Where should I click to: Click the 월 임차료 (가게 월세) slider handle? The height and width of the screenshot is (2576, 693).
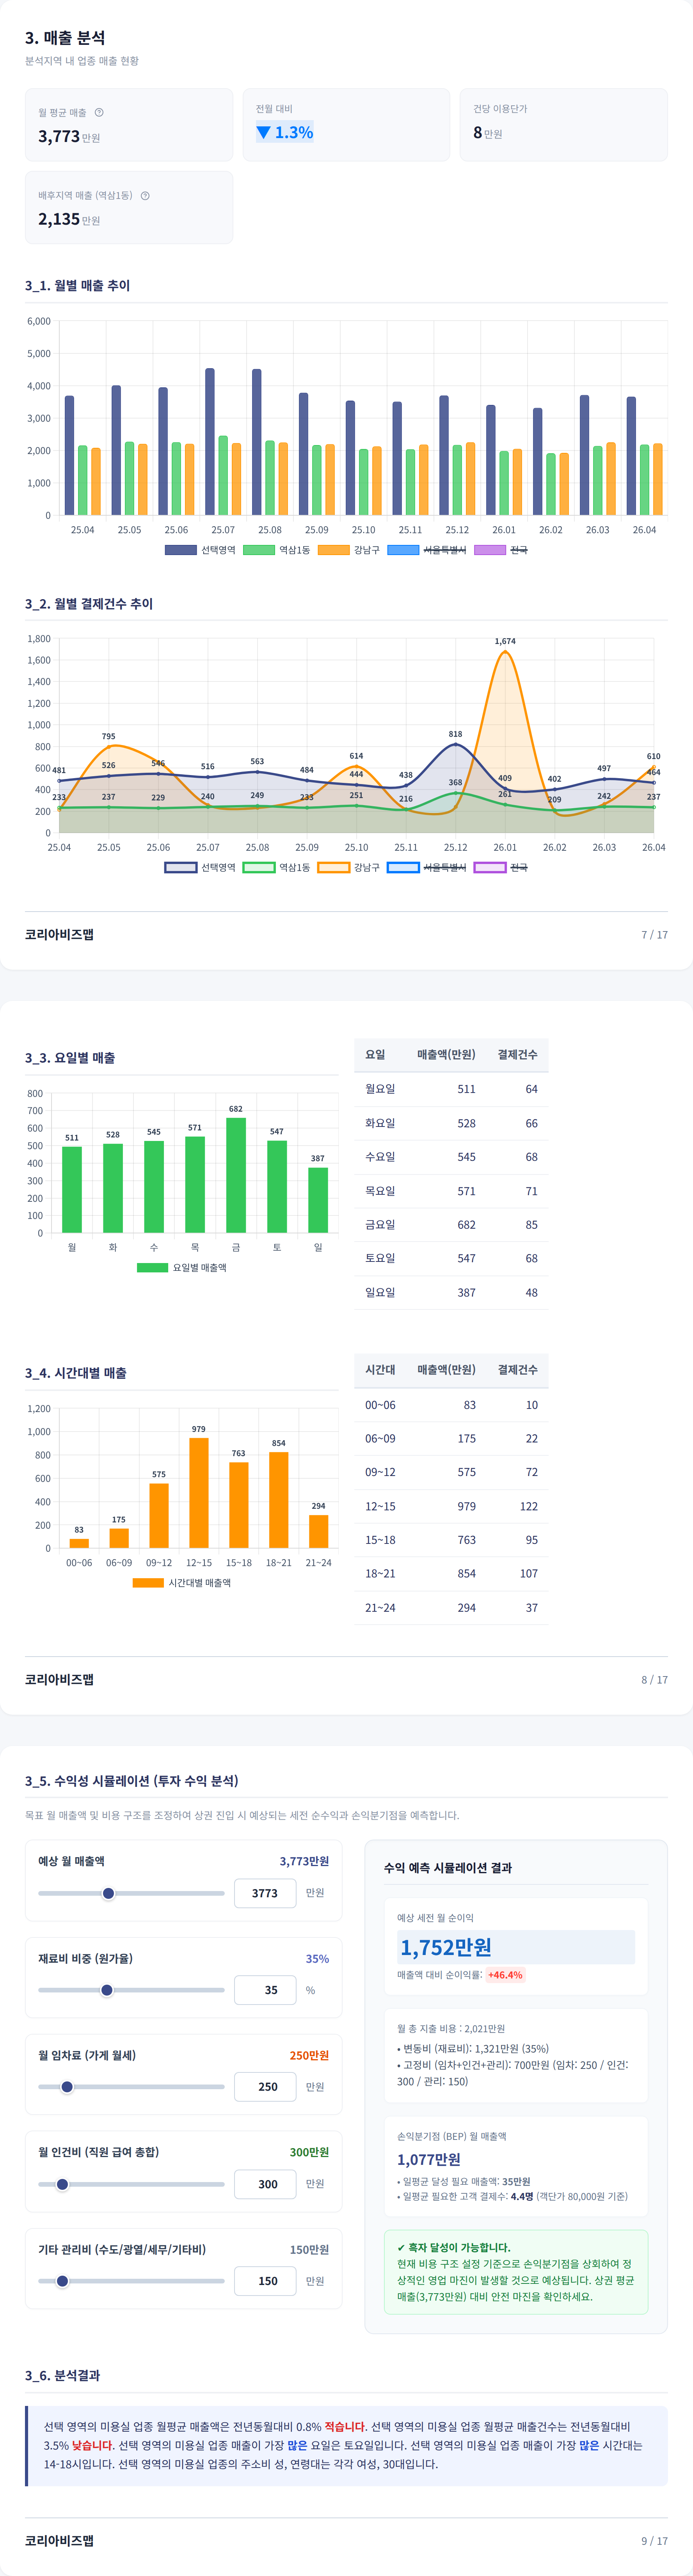(x=67, y=2087)
